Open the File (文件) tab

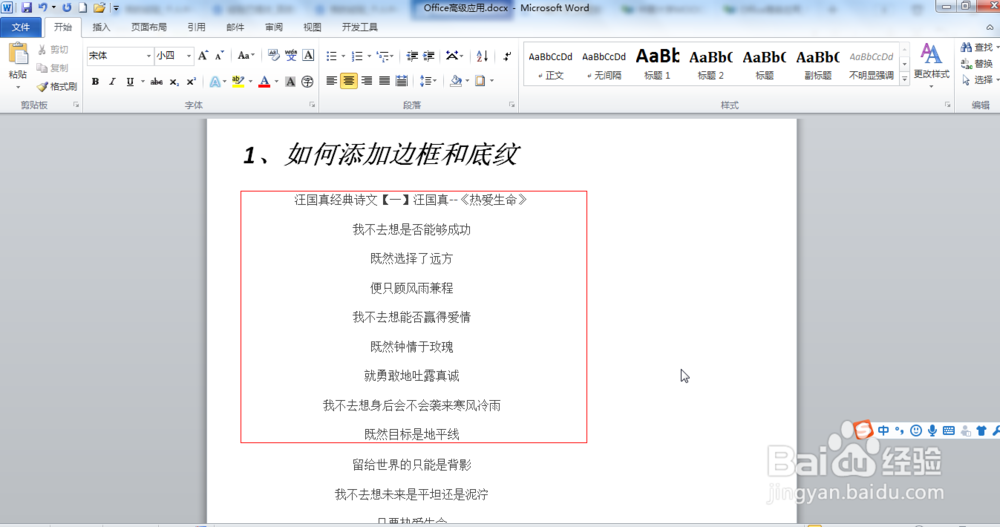click(21, 27)
